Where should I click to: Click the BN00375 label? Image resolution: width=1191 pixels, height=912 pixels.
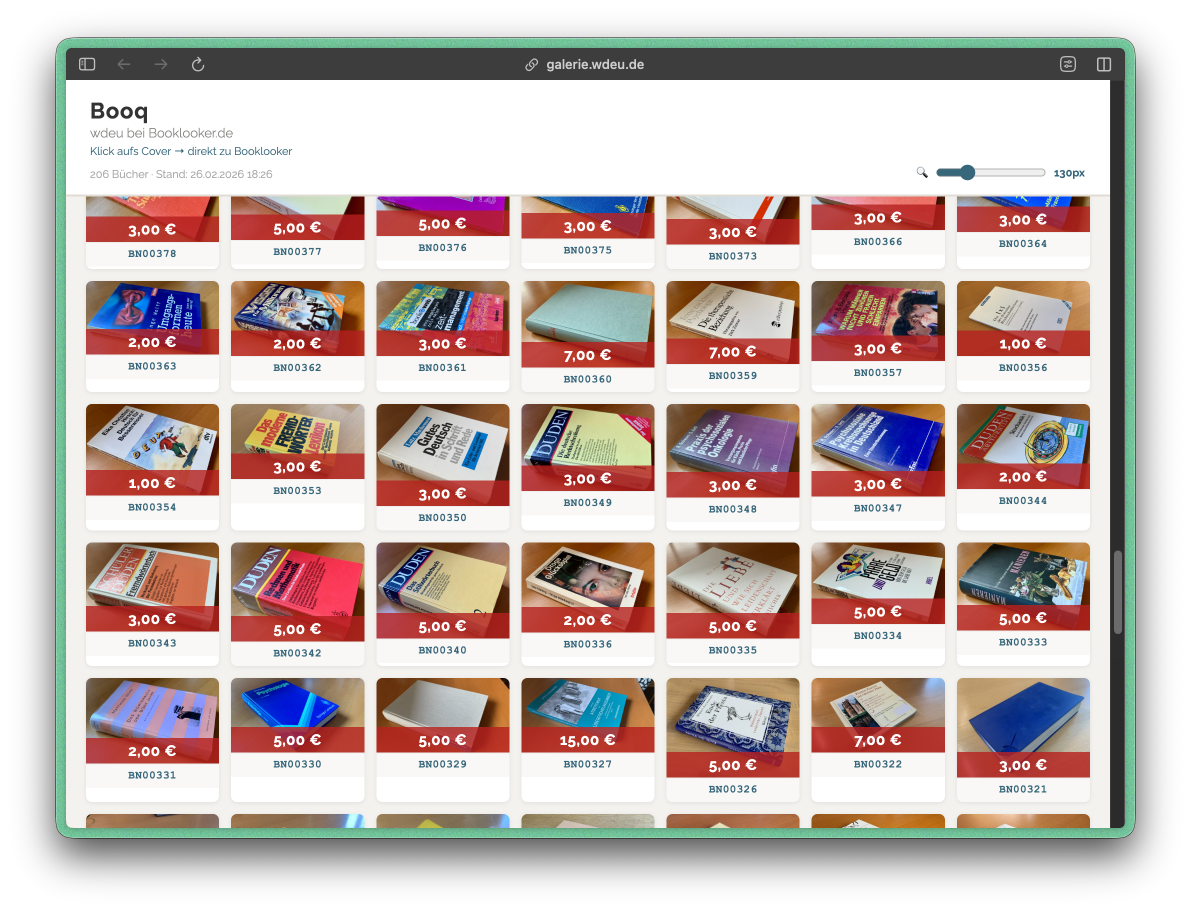pos(587,250)
